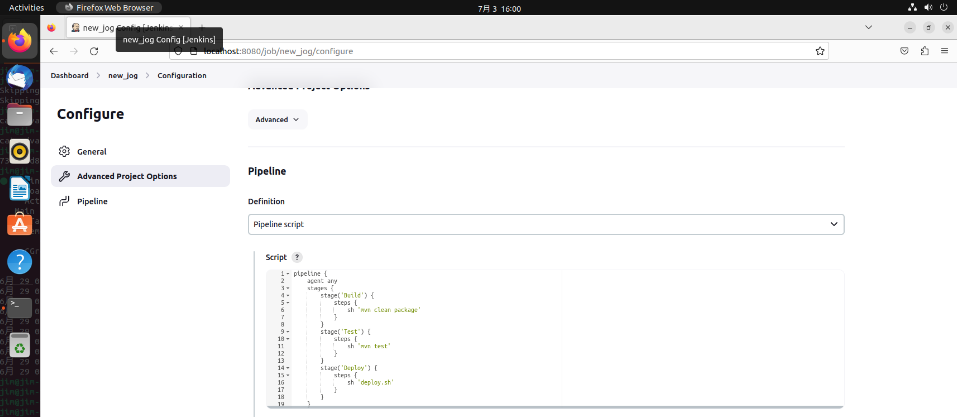Screen dimensions: 957x417
Task: Reload the Jenkins configure page
Action: pos(94,51)
